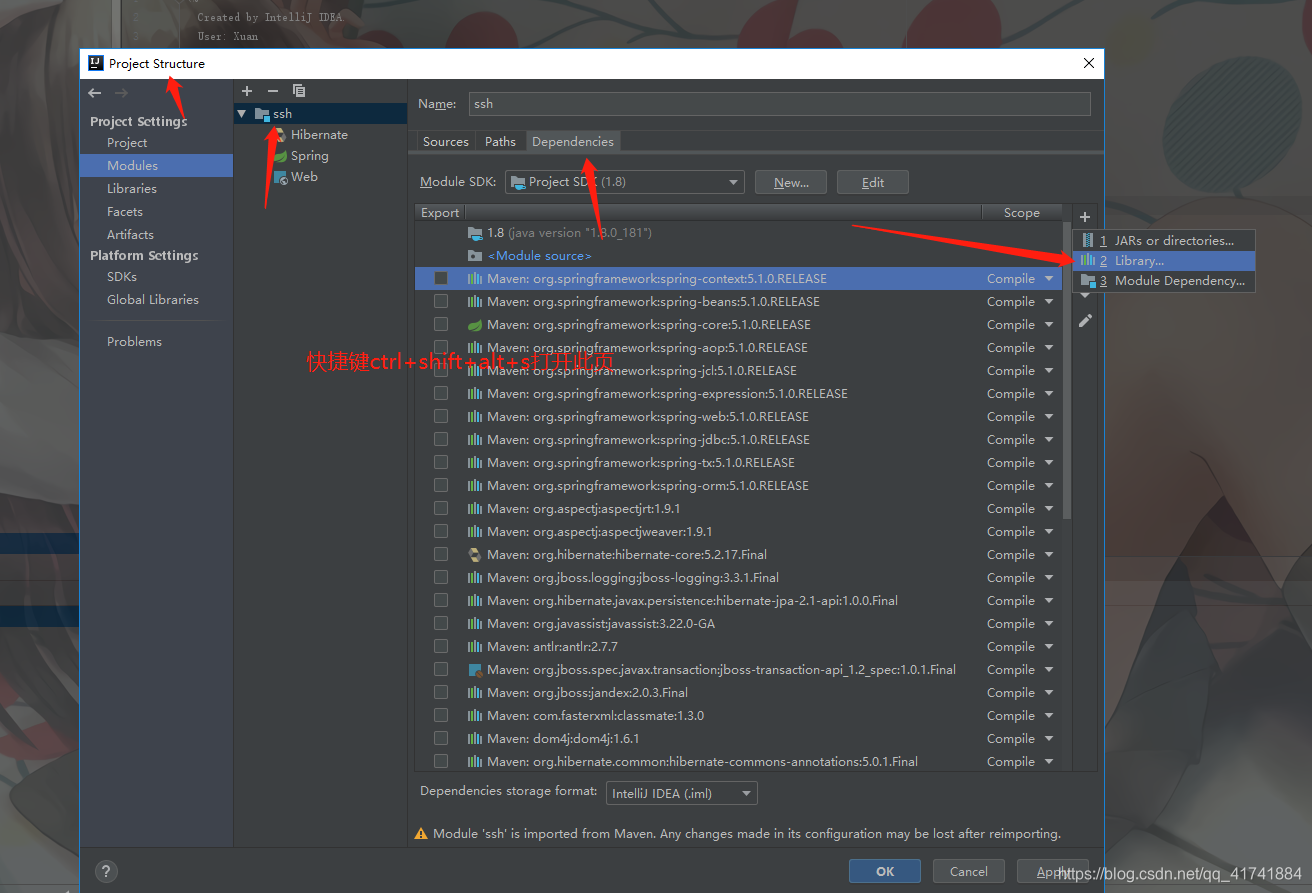Toggle export checkbox for hibernate-core
1312x893 pixels.
click(441, 555)
